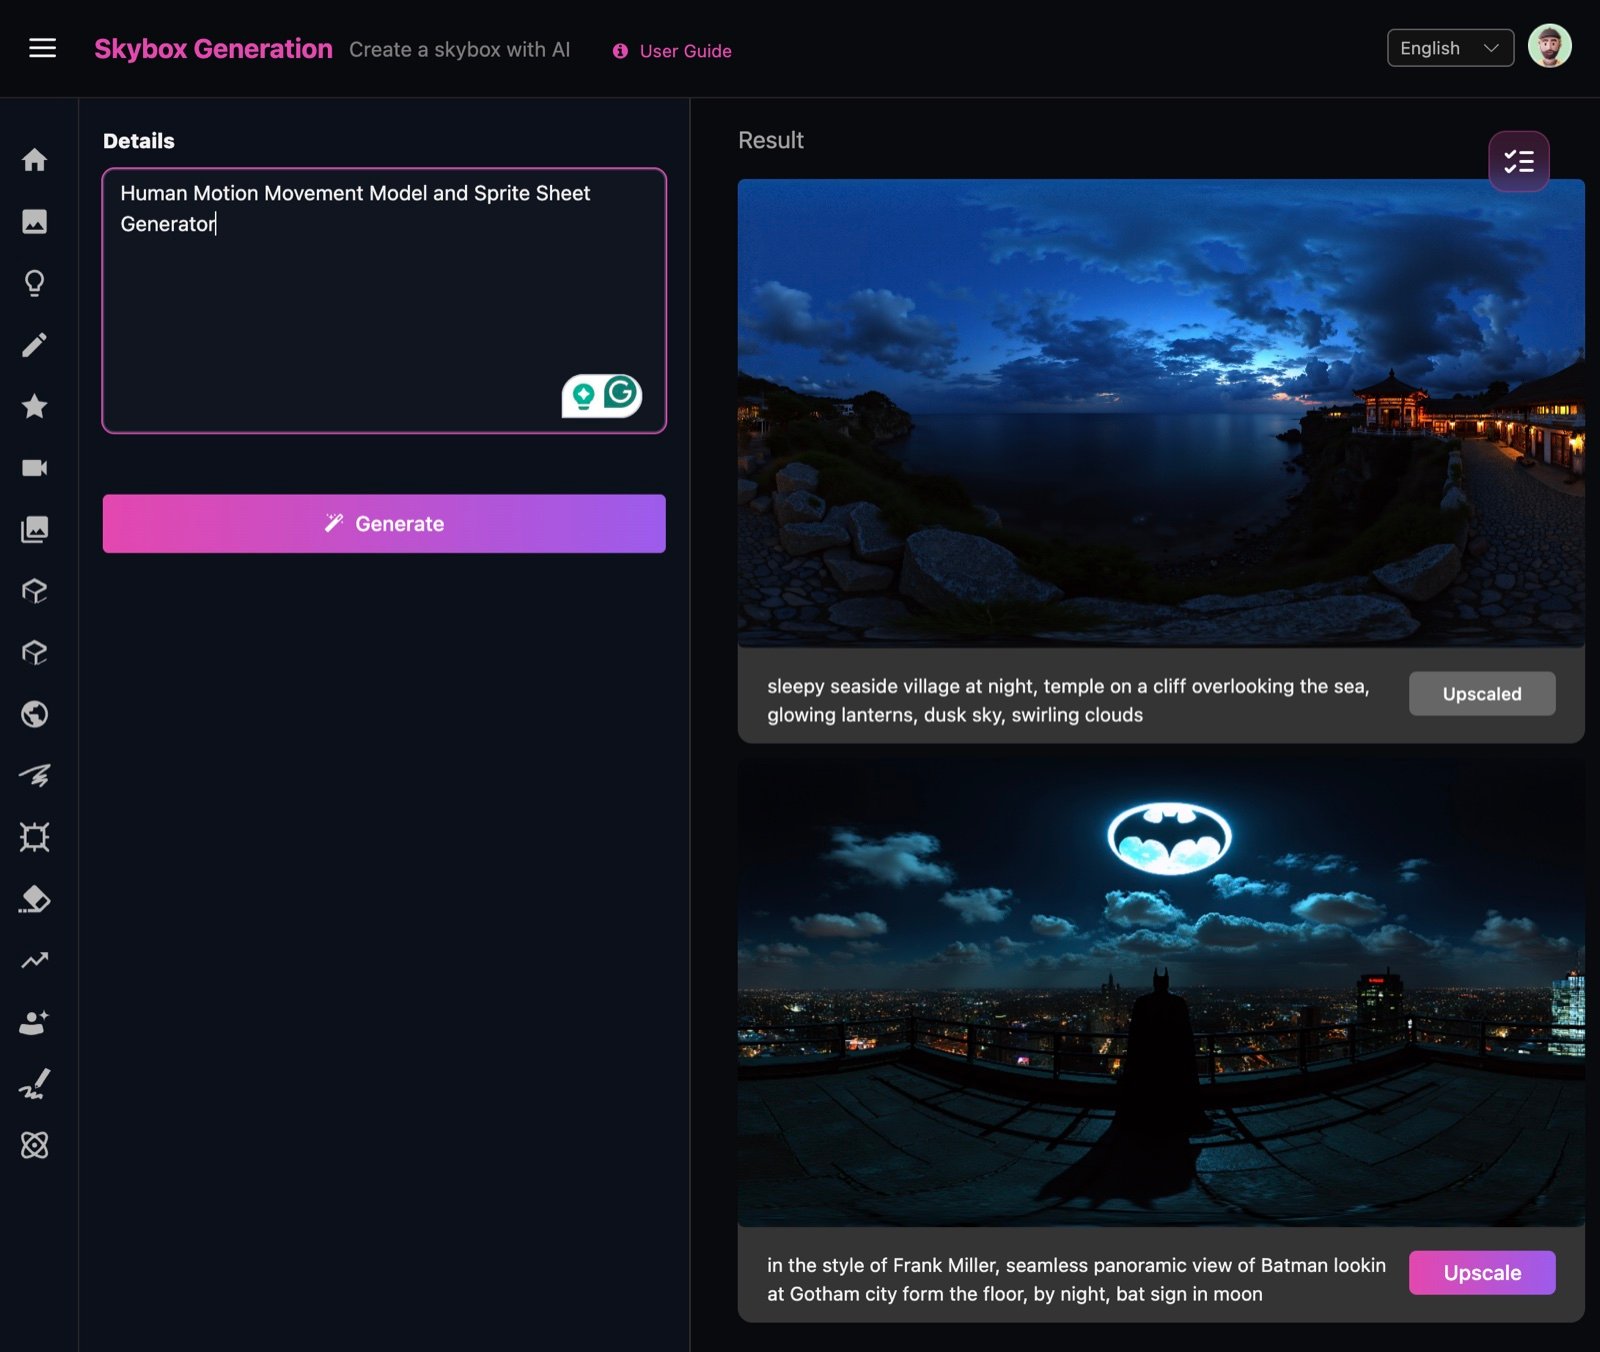Open the brush stroke sidebar icon

pyautogui.click(x=35, y=1084)
